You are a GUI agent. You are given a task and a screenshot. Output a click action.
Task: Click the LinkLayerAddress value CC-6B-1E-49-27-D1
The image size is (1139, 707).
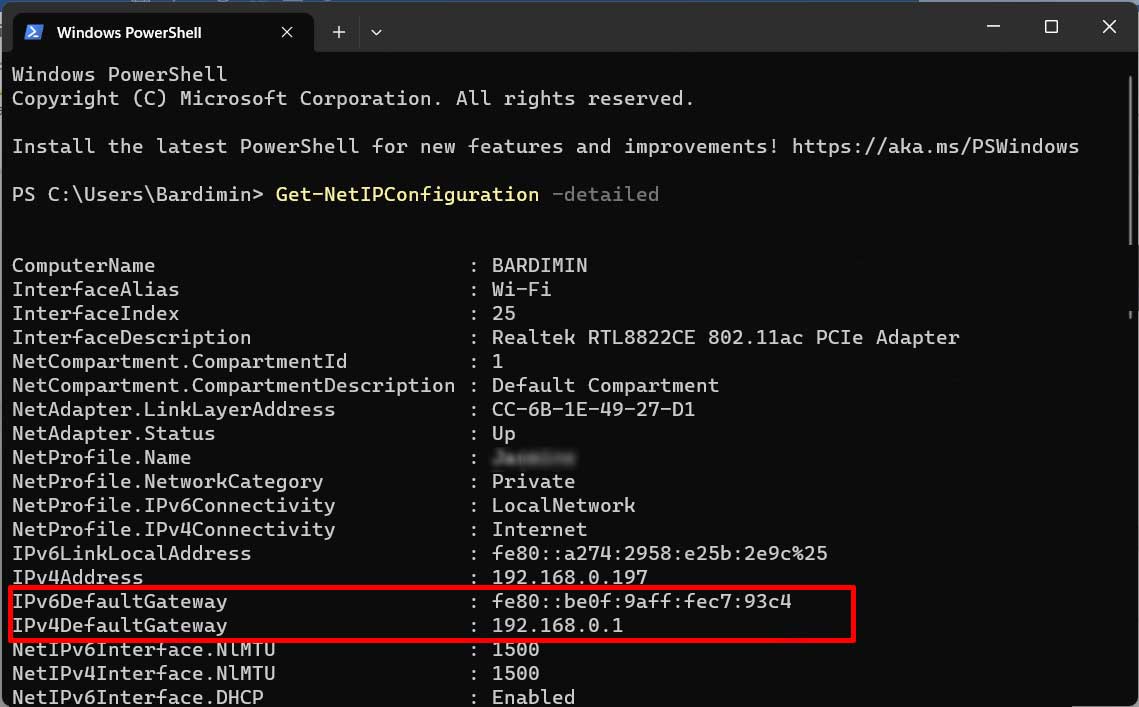click(593, 410)
